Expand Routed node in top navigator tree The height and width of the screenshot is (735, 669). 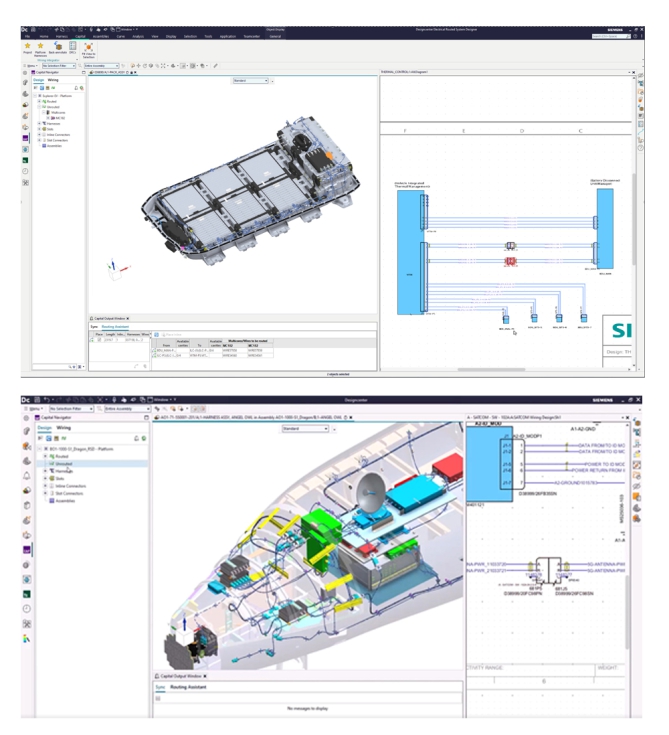(x=39, y=101)
